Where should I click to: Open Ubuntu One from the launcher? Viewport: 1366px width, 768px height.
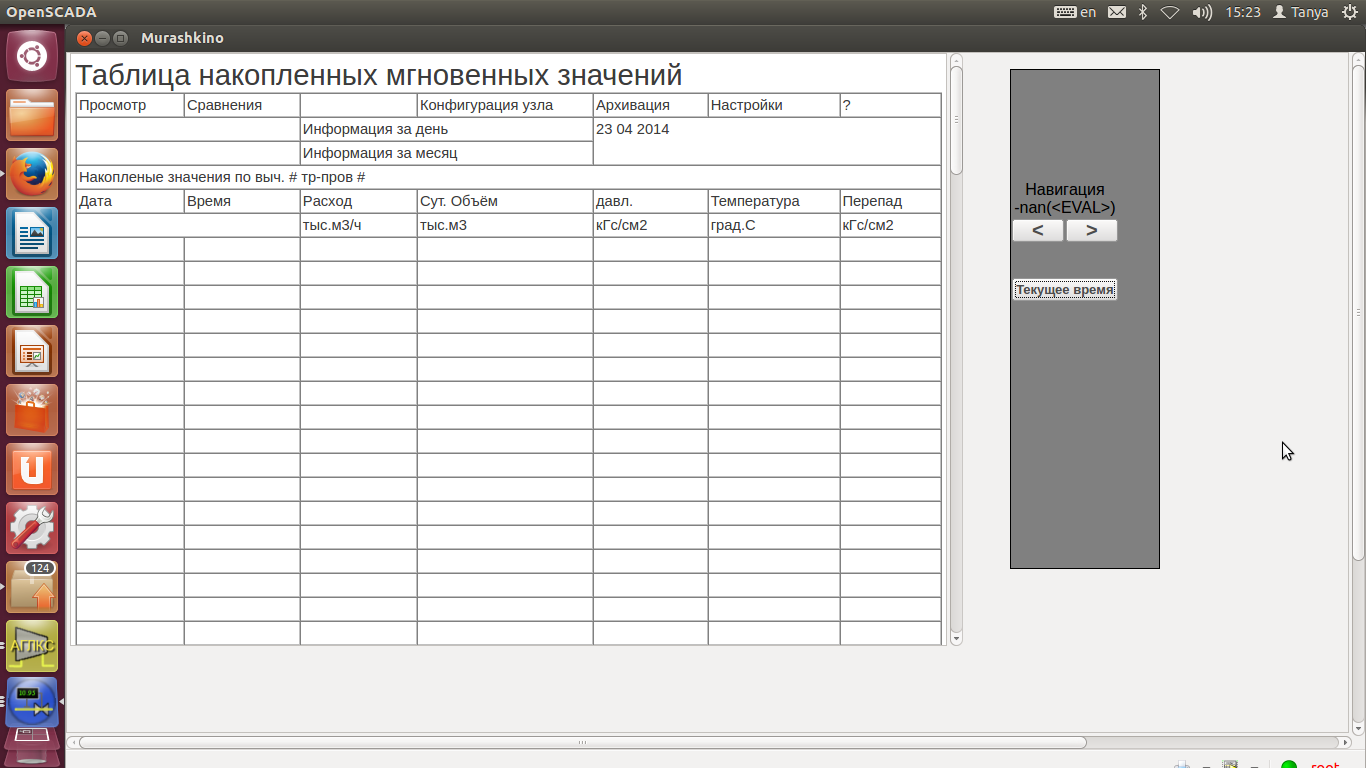click(x=32, y=469)
